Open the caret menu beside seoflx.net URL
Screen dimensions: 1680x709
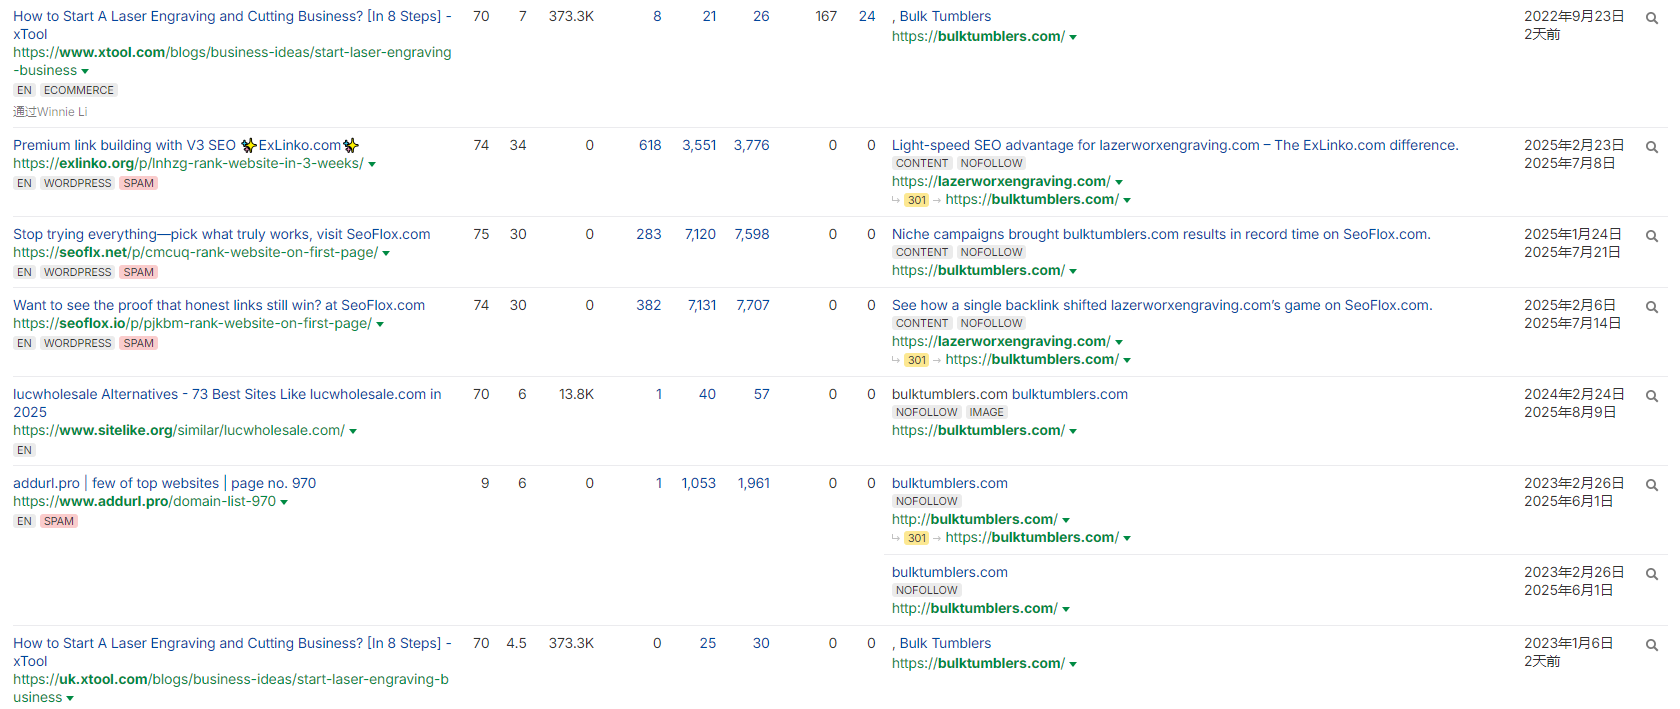coord(386,253)
